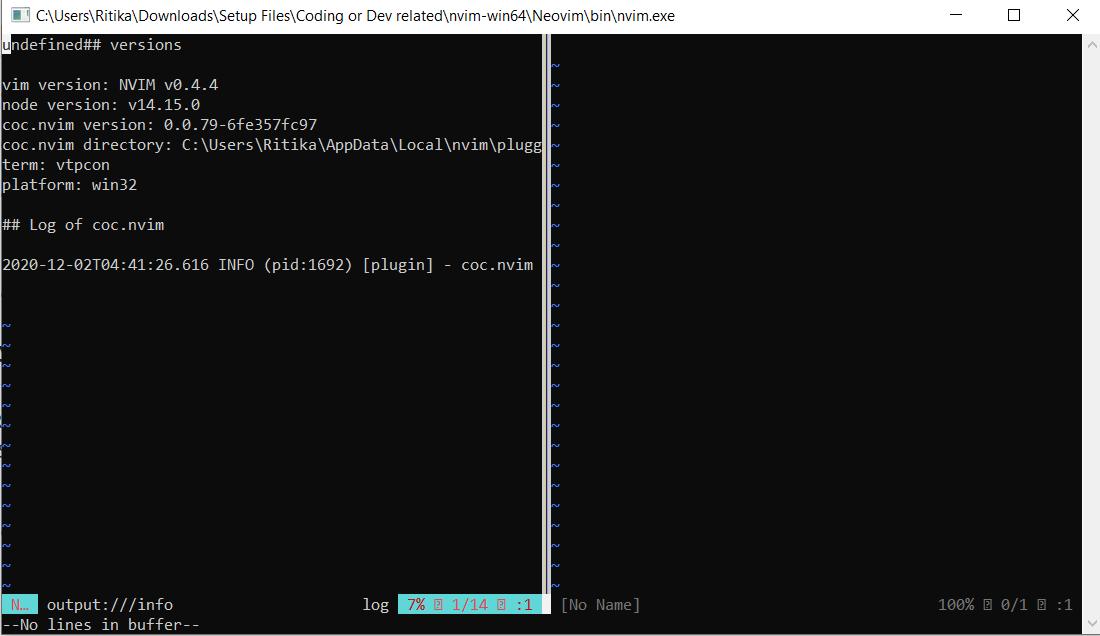Click the window title bar path text
Image resolution: width=1100 pixels, height=636 pixels.
click(x=355, y=15)
